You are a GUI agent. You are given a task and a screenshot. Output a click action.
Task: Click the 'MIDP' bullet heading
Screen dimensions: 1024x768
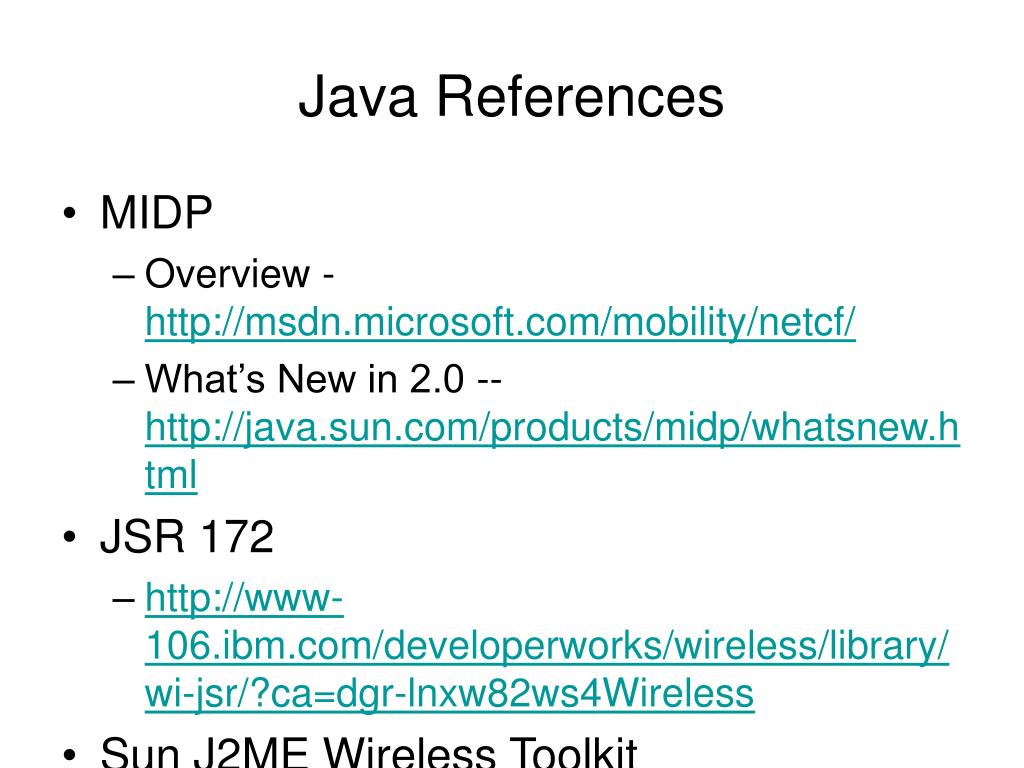pos(156,212)
